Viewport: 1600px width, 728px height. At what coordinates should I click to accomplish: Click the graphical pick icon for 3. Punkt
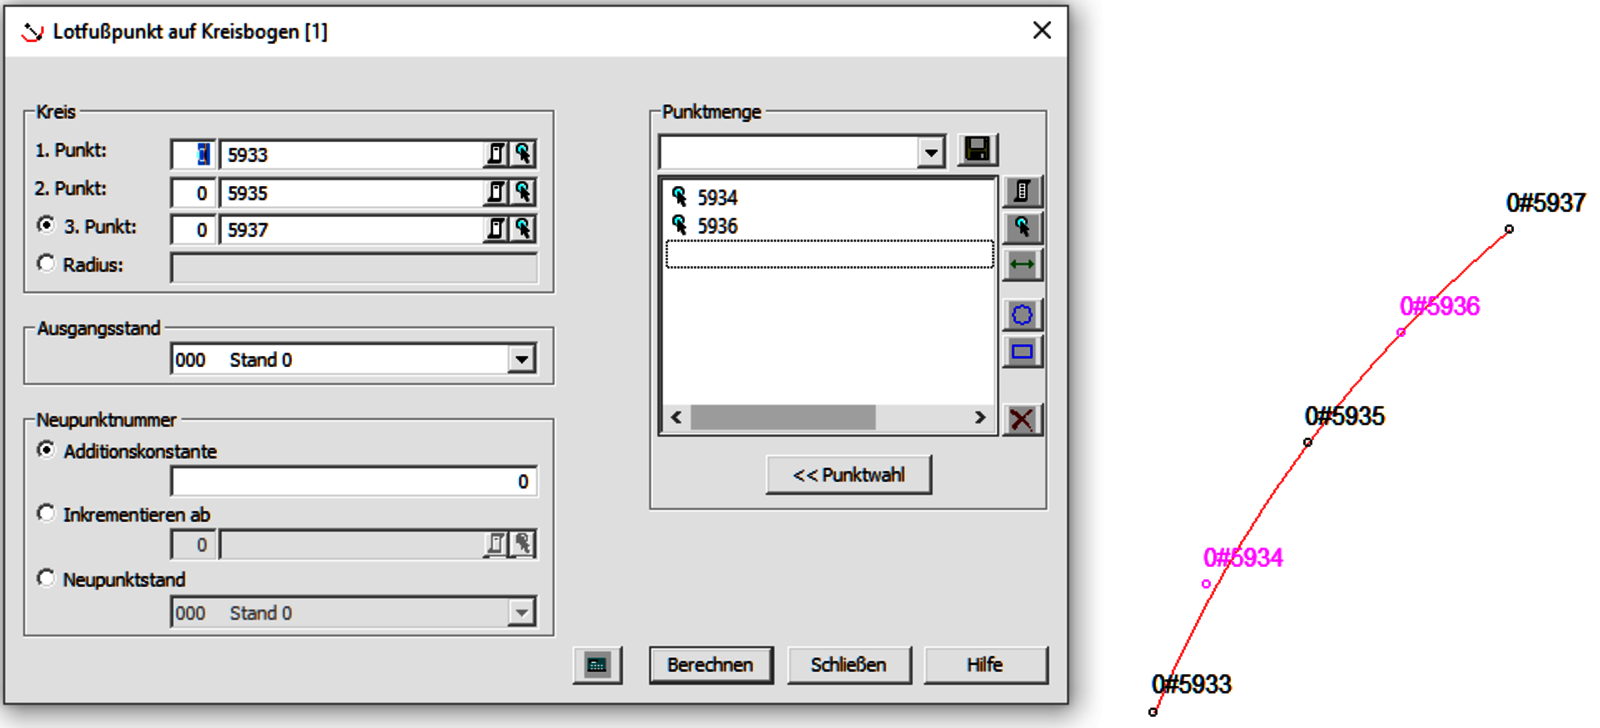[523, 229]
